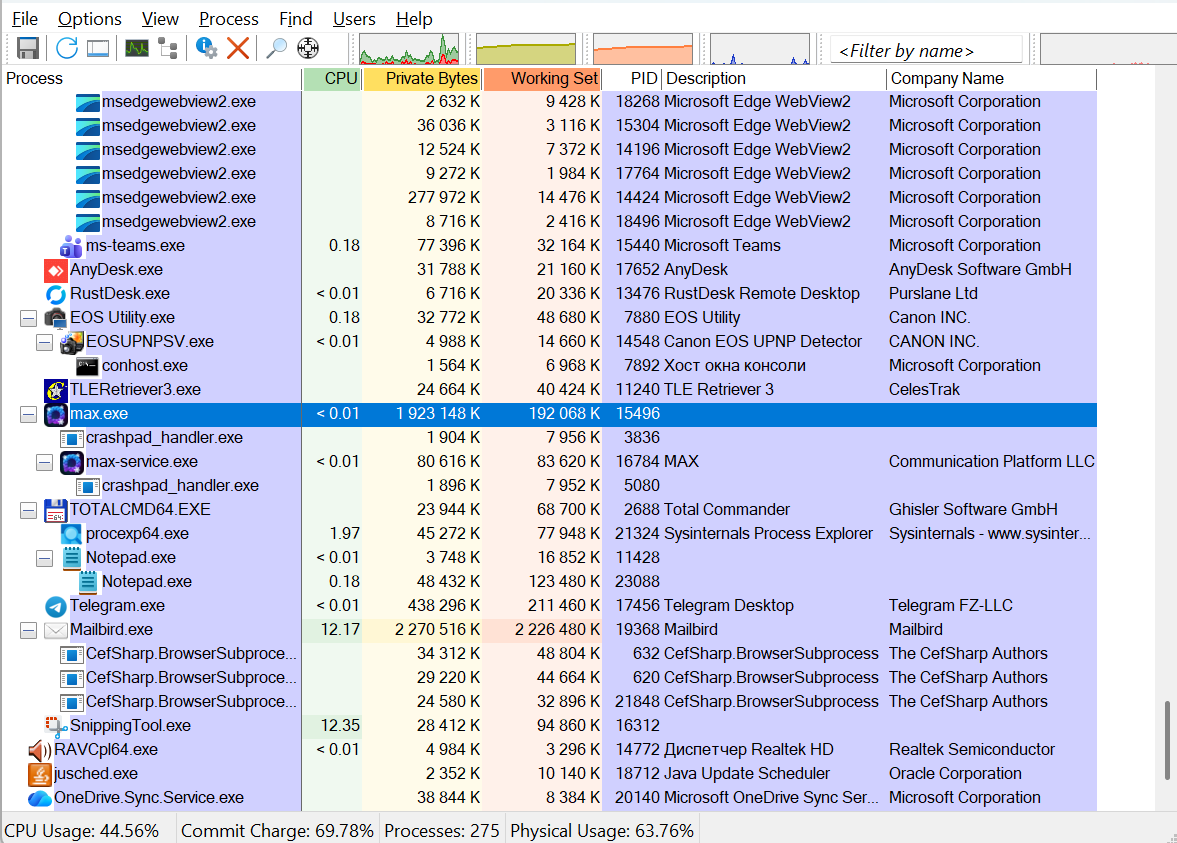Click the Refresh Now toolbar icon

(x=67, y=49)
